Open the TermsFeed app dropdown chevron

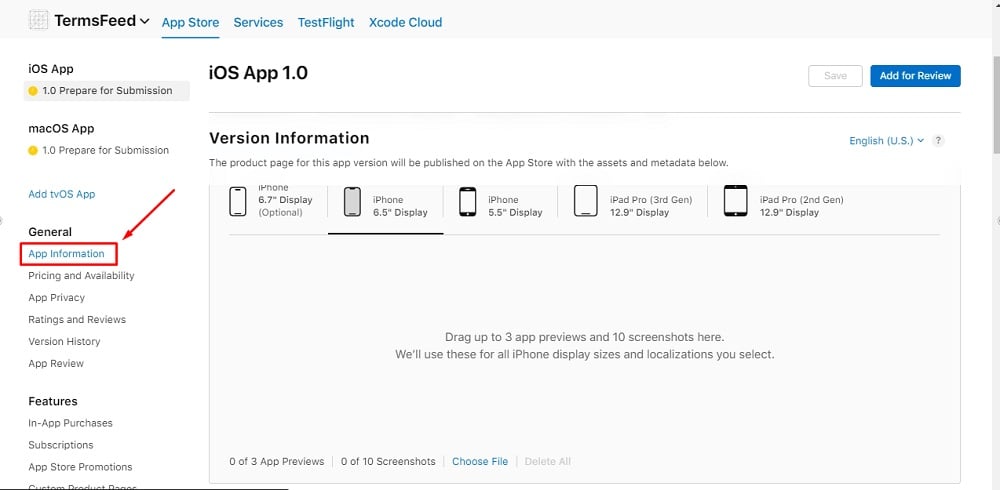[x=145, y=21]
